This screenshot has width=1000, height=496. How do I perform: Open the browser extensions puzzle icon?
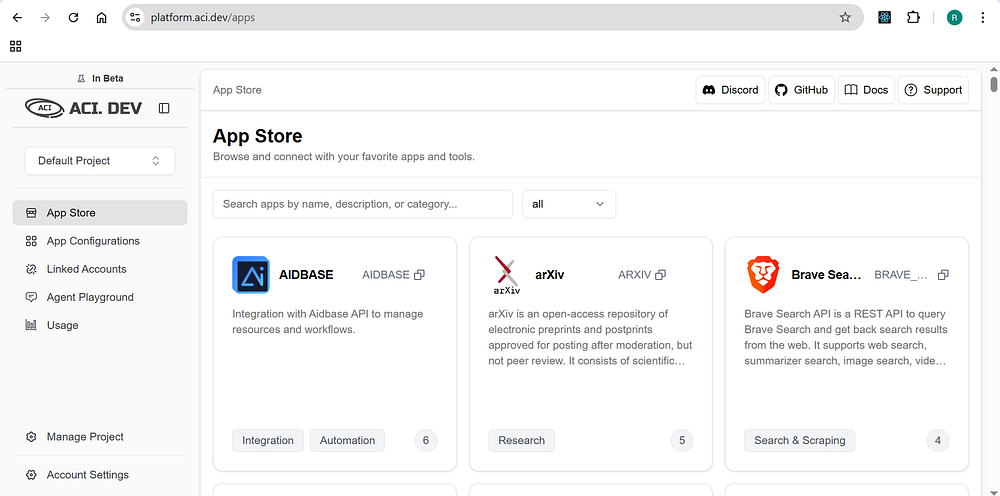coord(913,17)
